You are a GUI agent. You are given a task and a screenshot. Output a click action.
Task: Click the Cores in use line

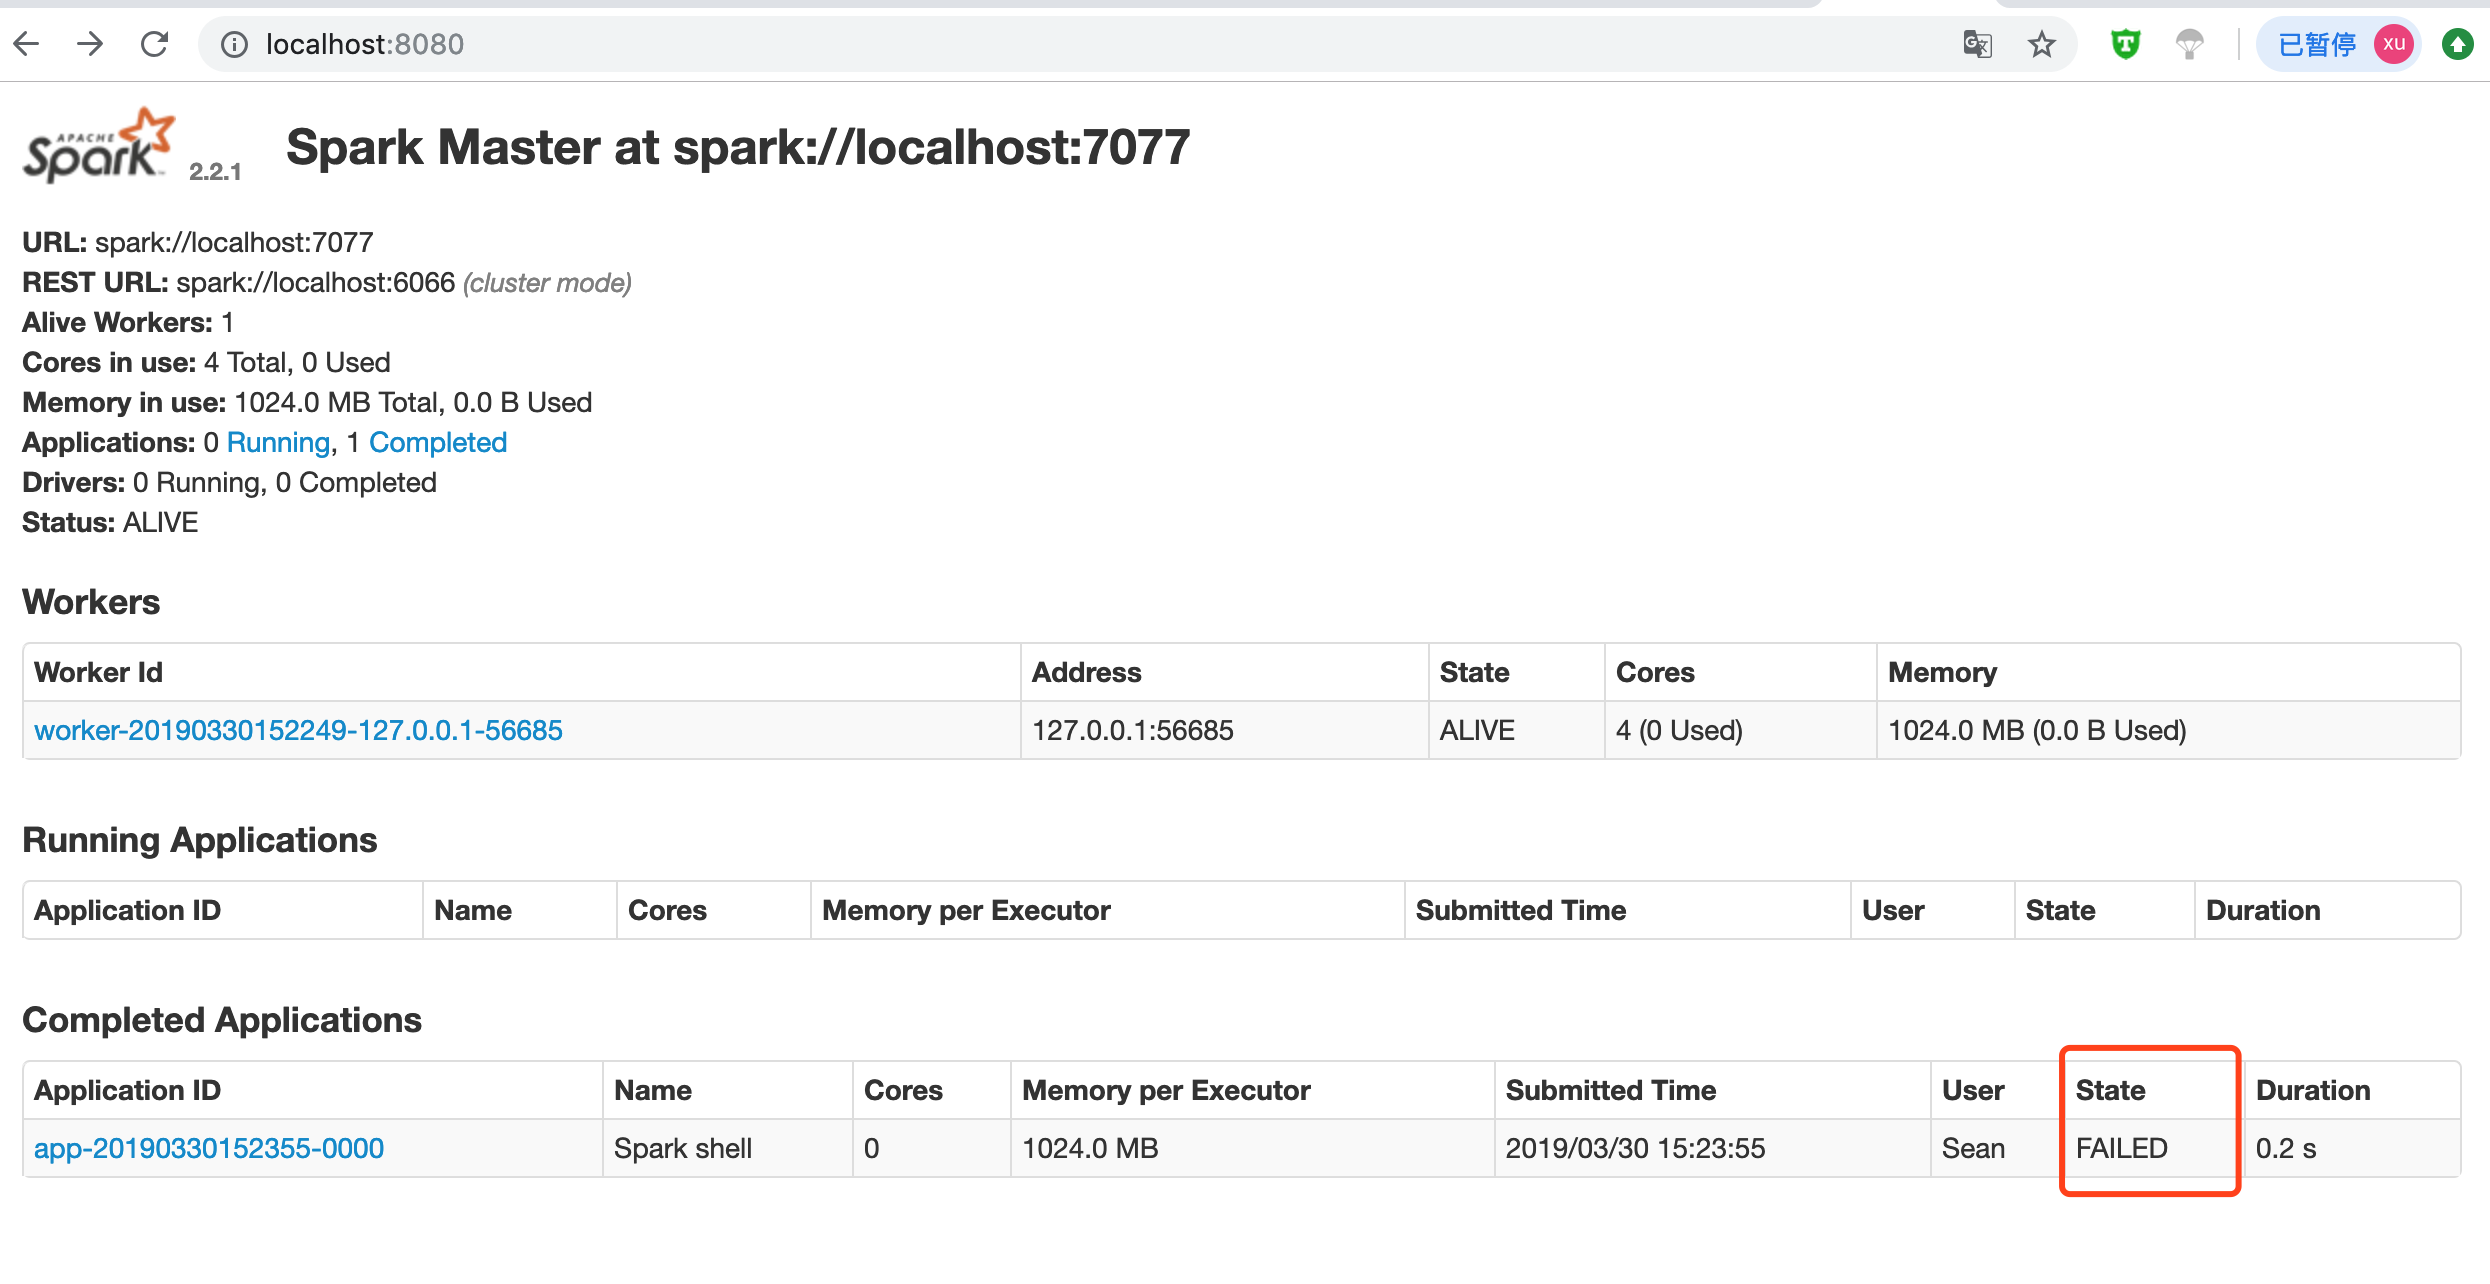click(206, 362)
